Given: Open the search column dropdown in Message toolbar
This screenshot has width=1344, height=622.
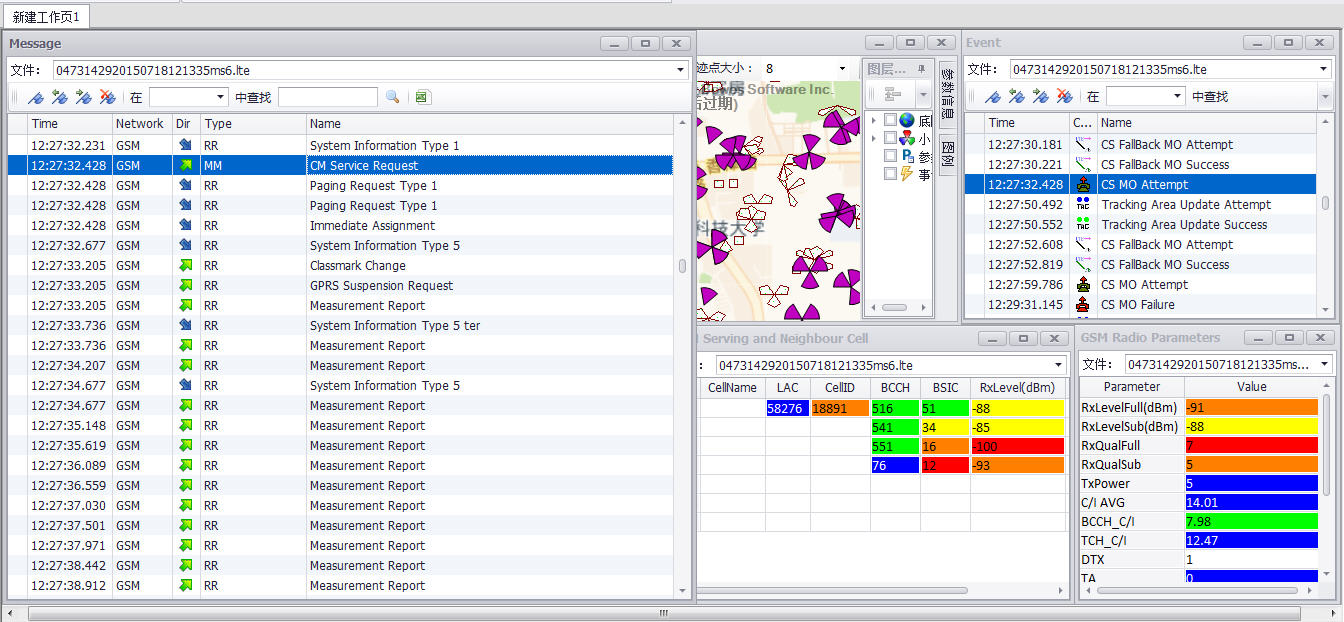Looking at the screenshot, I should click(221, 97).
